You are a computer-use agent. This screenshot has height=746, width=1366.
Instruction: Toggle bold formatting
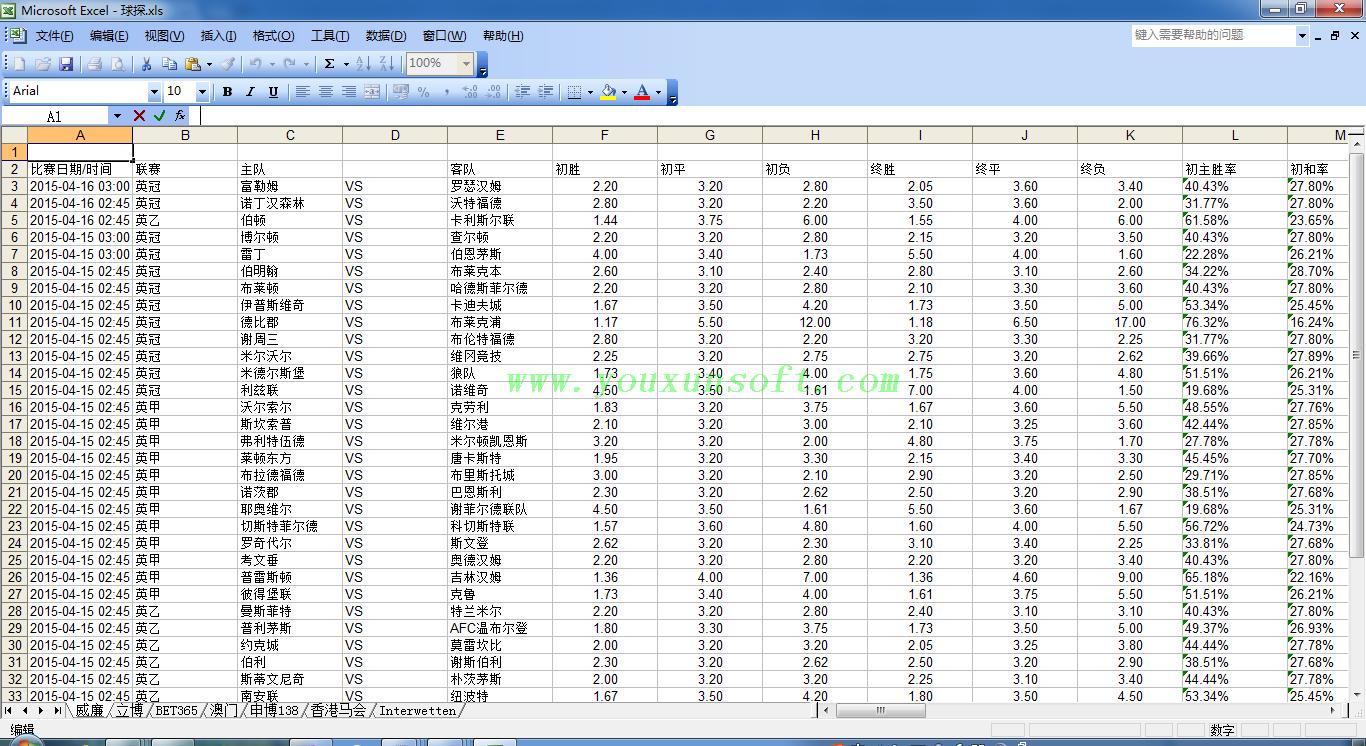pos(227,92)
